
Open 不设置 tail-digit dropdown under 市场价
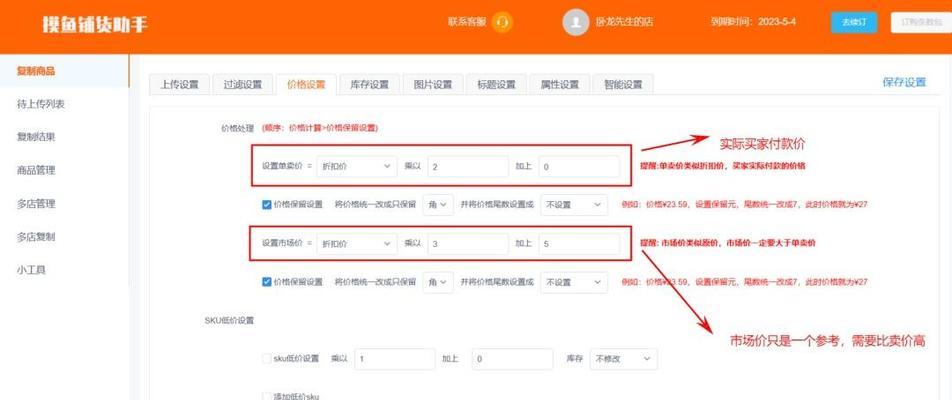pyautogui.click(x=574, y=282)
